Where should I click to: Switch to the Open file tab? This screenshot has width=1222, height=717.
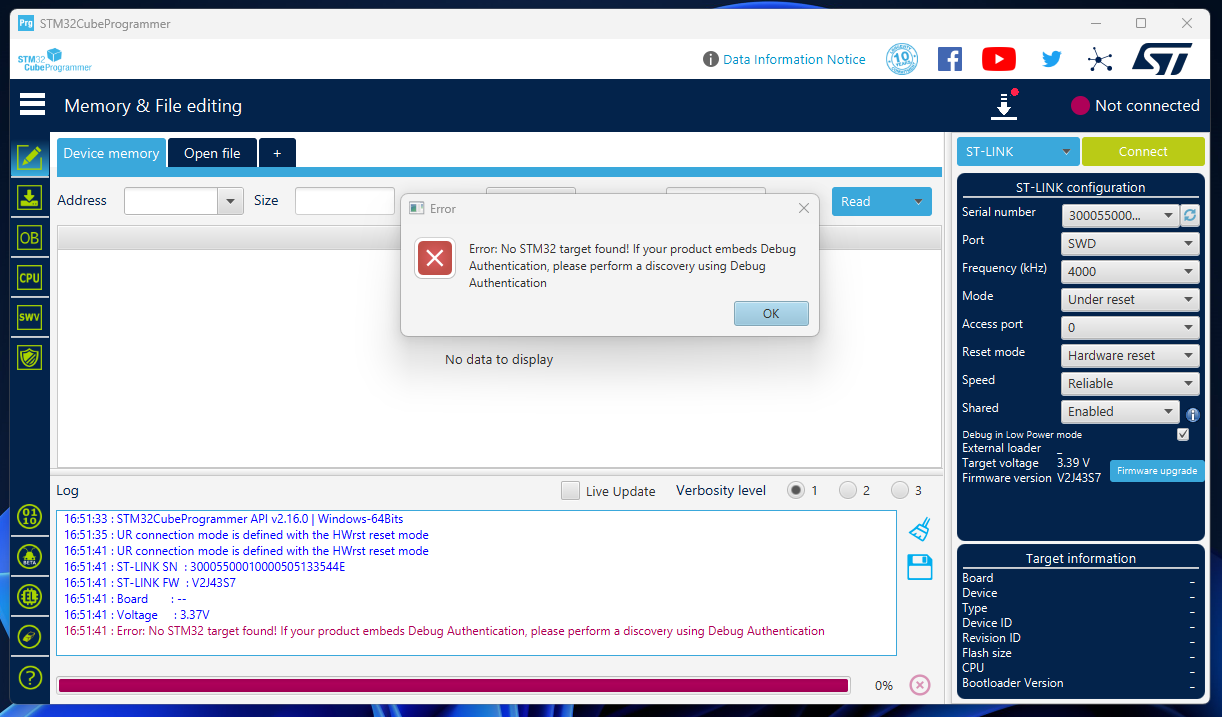click(212, 152)
